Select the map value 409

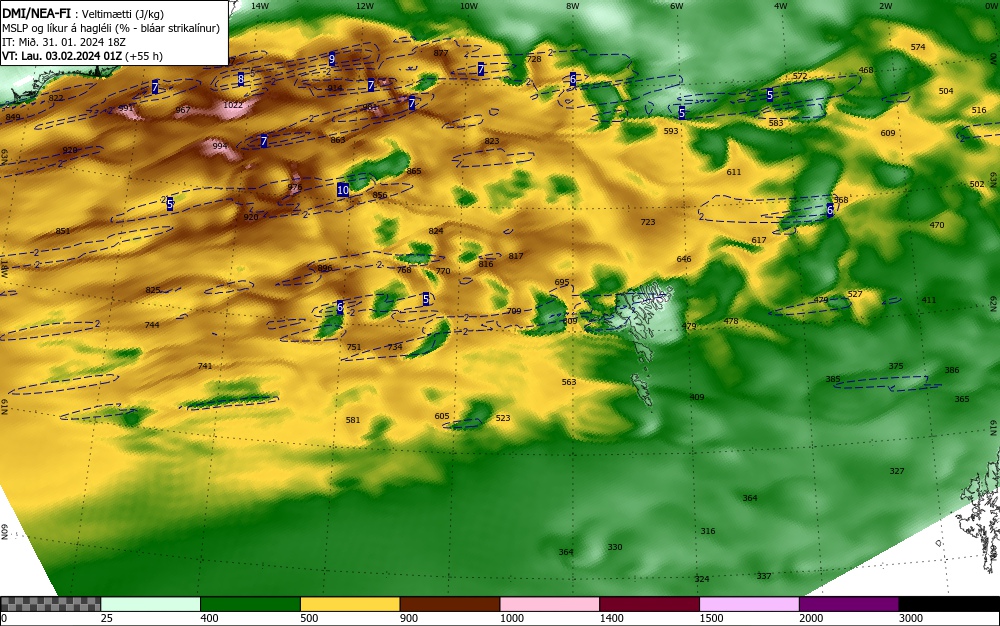coord(697,397)
